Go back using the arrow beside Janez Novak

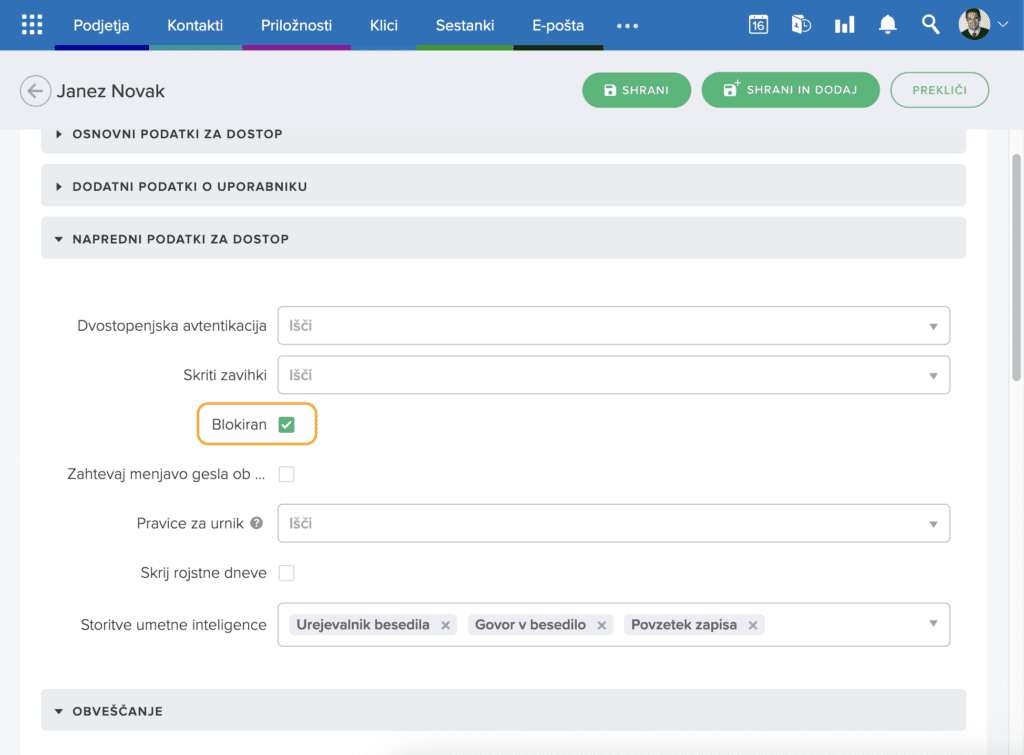(x=35, y=91)
